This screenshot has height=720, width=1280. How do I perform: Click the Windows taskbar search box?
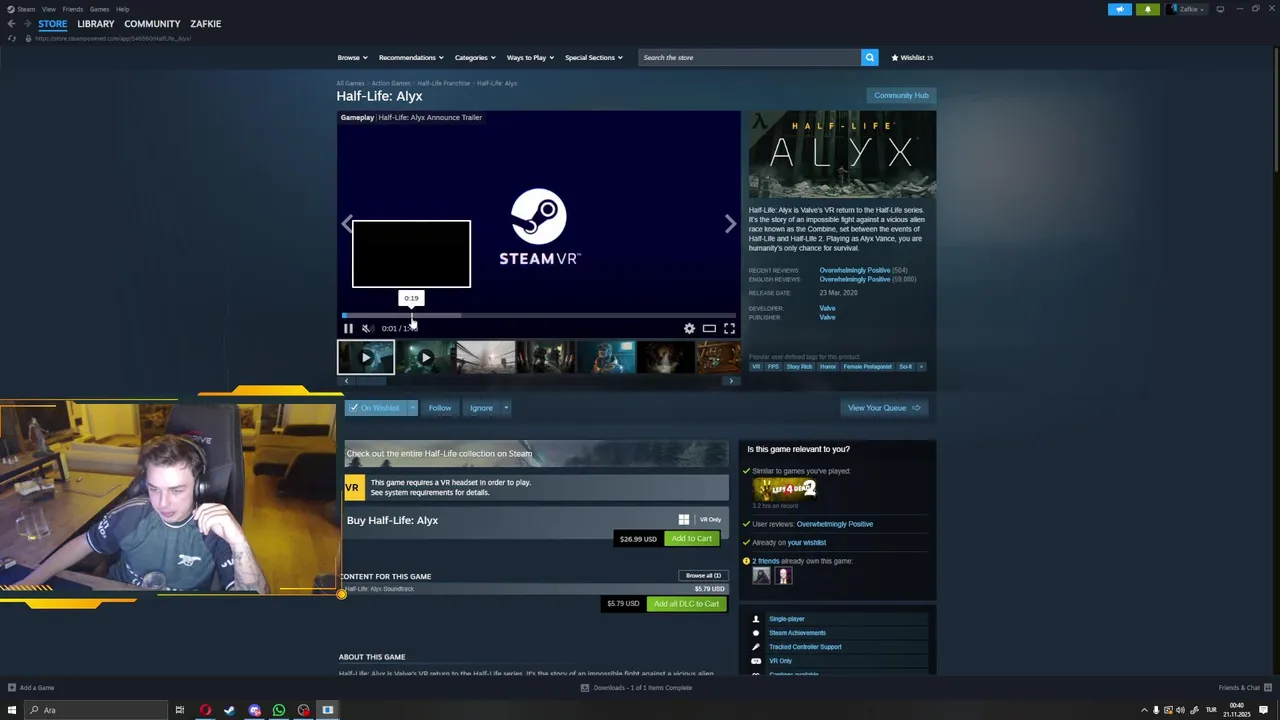[x=96, y=710]
